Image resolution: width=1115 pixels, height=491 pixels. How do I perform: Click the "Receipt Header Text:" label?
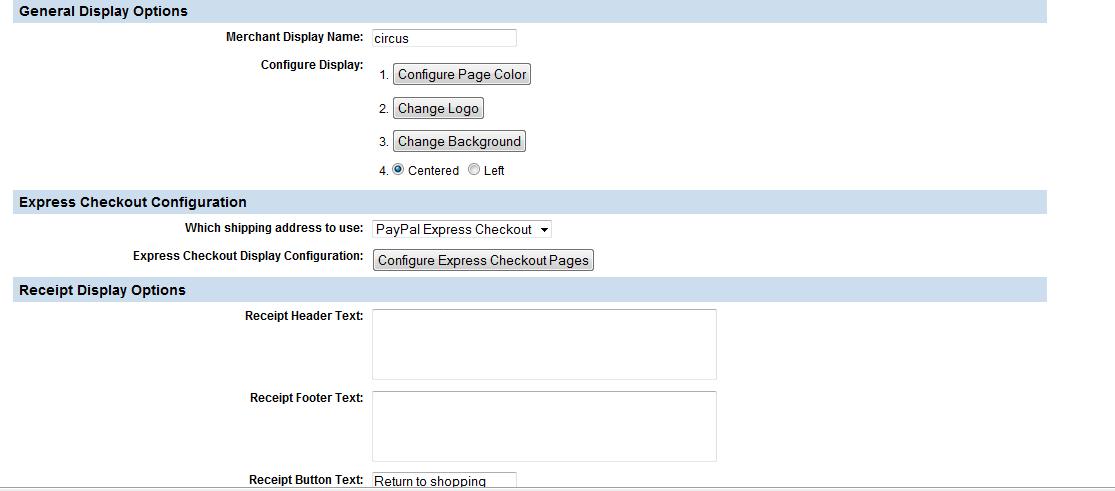(304, 316)
